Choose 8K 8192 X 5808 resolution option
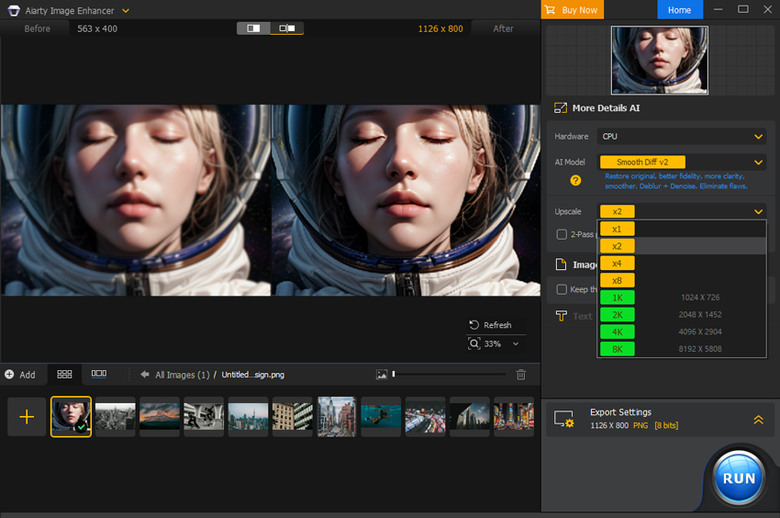The image size is (780, 518). (x=682, y=349)
